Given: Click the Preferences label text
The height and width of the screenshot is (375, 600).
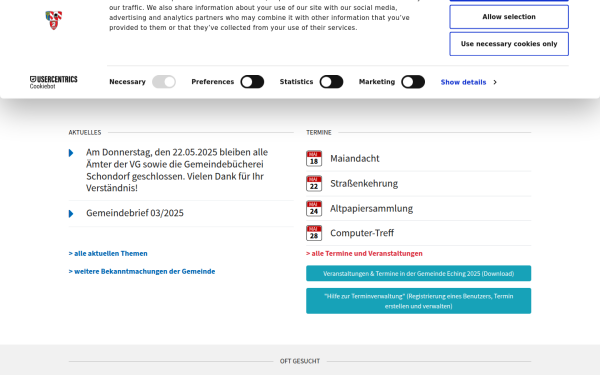Looking at the screenshot, I should [213, 82].
